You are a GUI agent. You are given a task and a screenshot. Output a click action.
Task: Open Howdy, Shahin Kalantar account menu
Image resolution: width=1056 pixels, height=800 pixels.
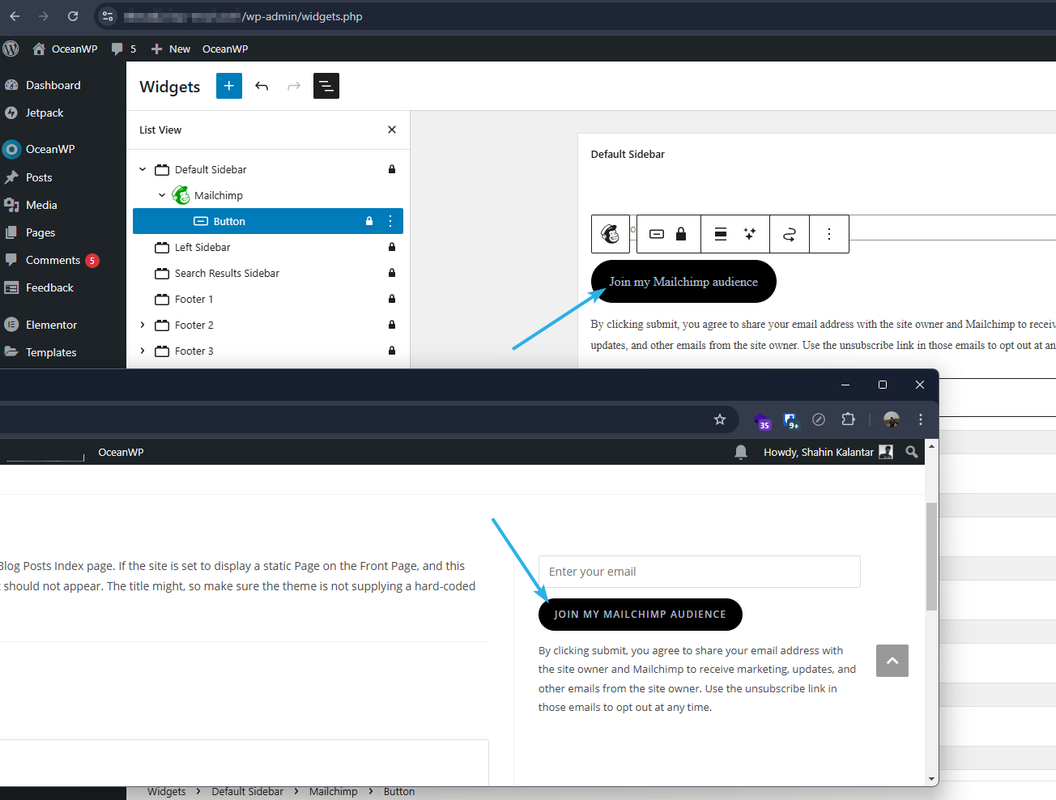point(828,452)
